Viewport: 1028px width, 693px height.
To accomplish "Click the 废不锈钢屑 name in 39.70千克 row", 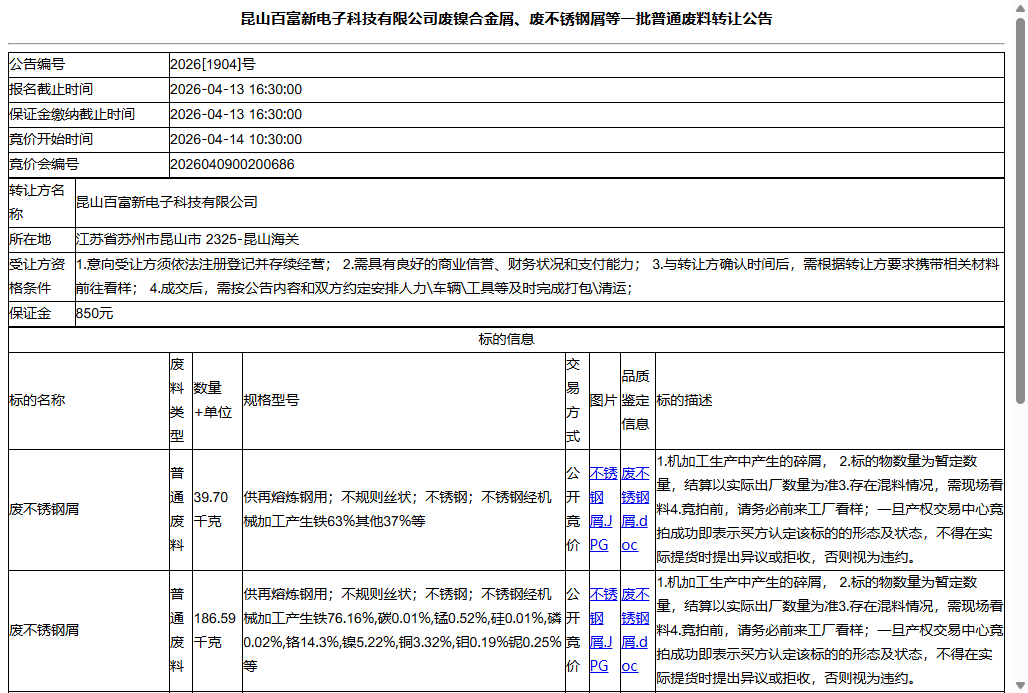I will pos(45,509).
